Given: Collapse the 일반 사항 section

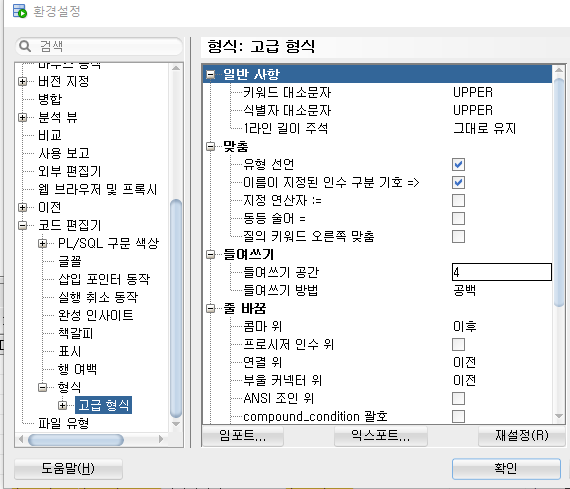Looking at the screenshot, I should 210,74.
